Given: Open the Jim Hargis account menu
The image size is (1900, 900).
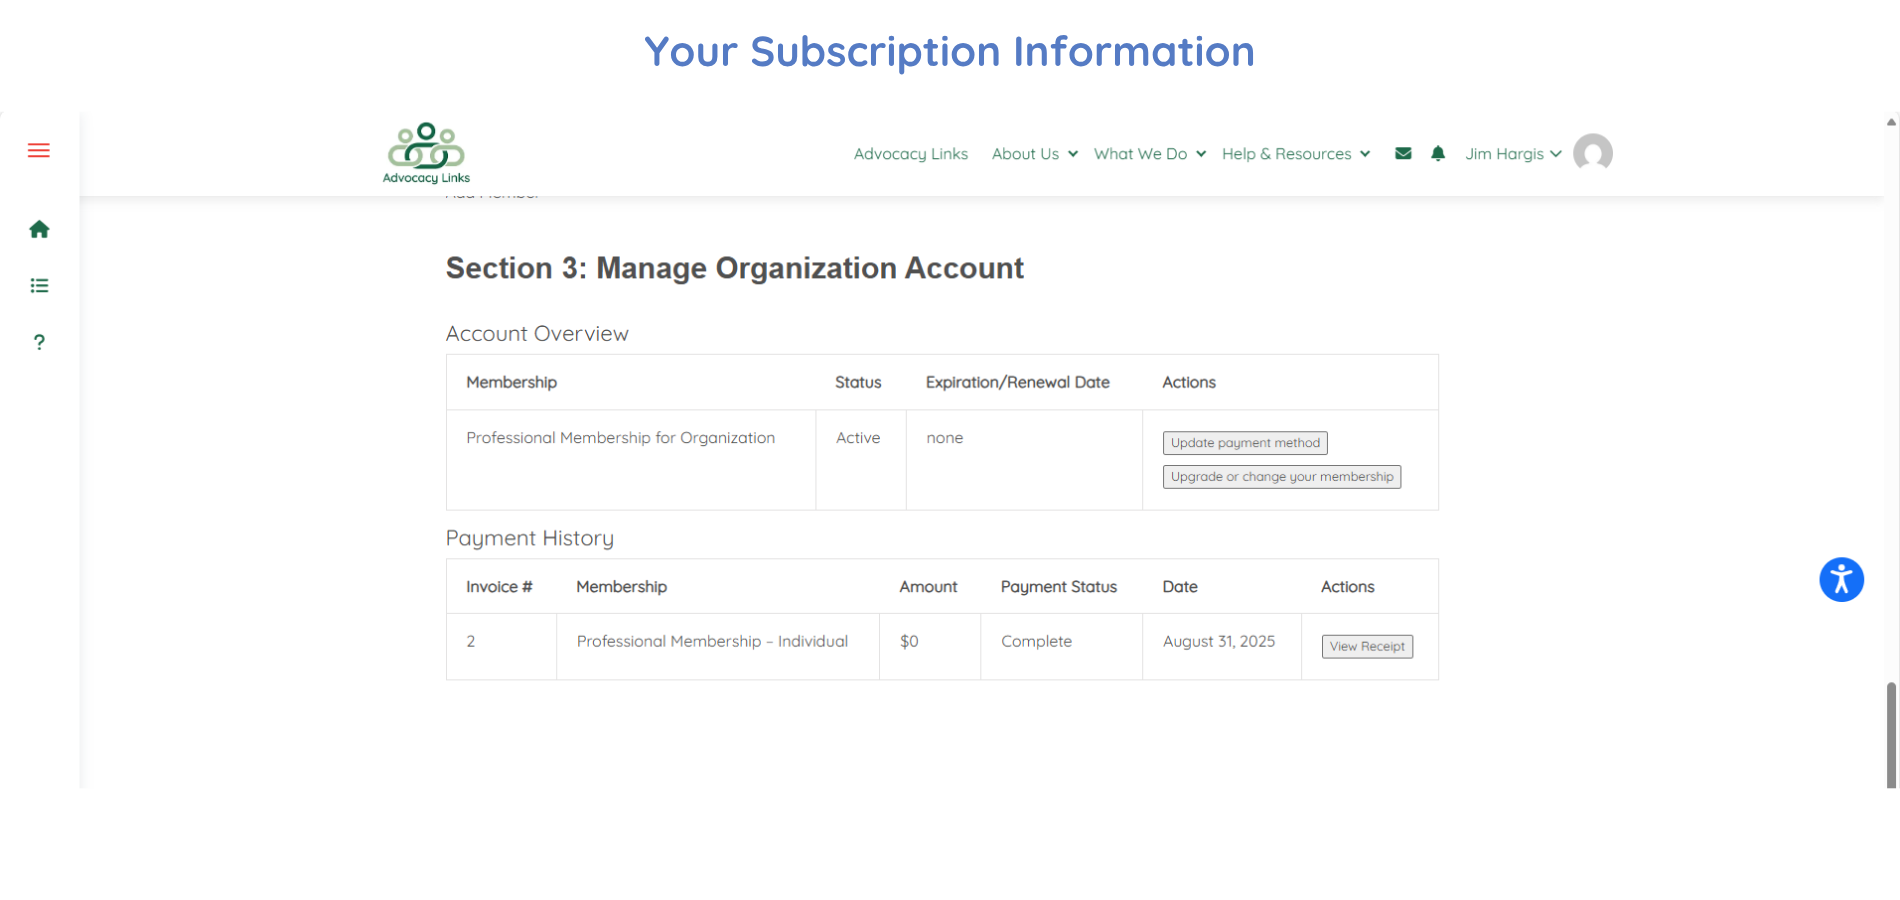Looking at the screenshot, I should click(1512, 154).
